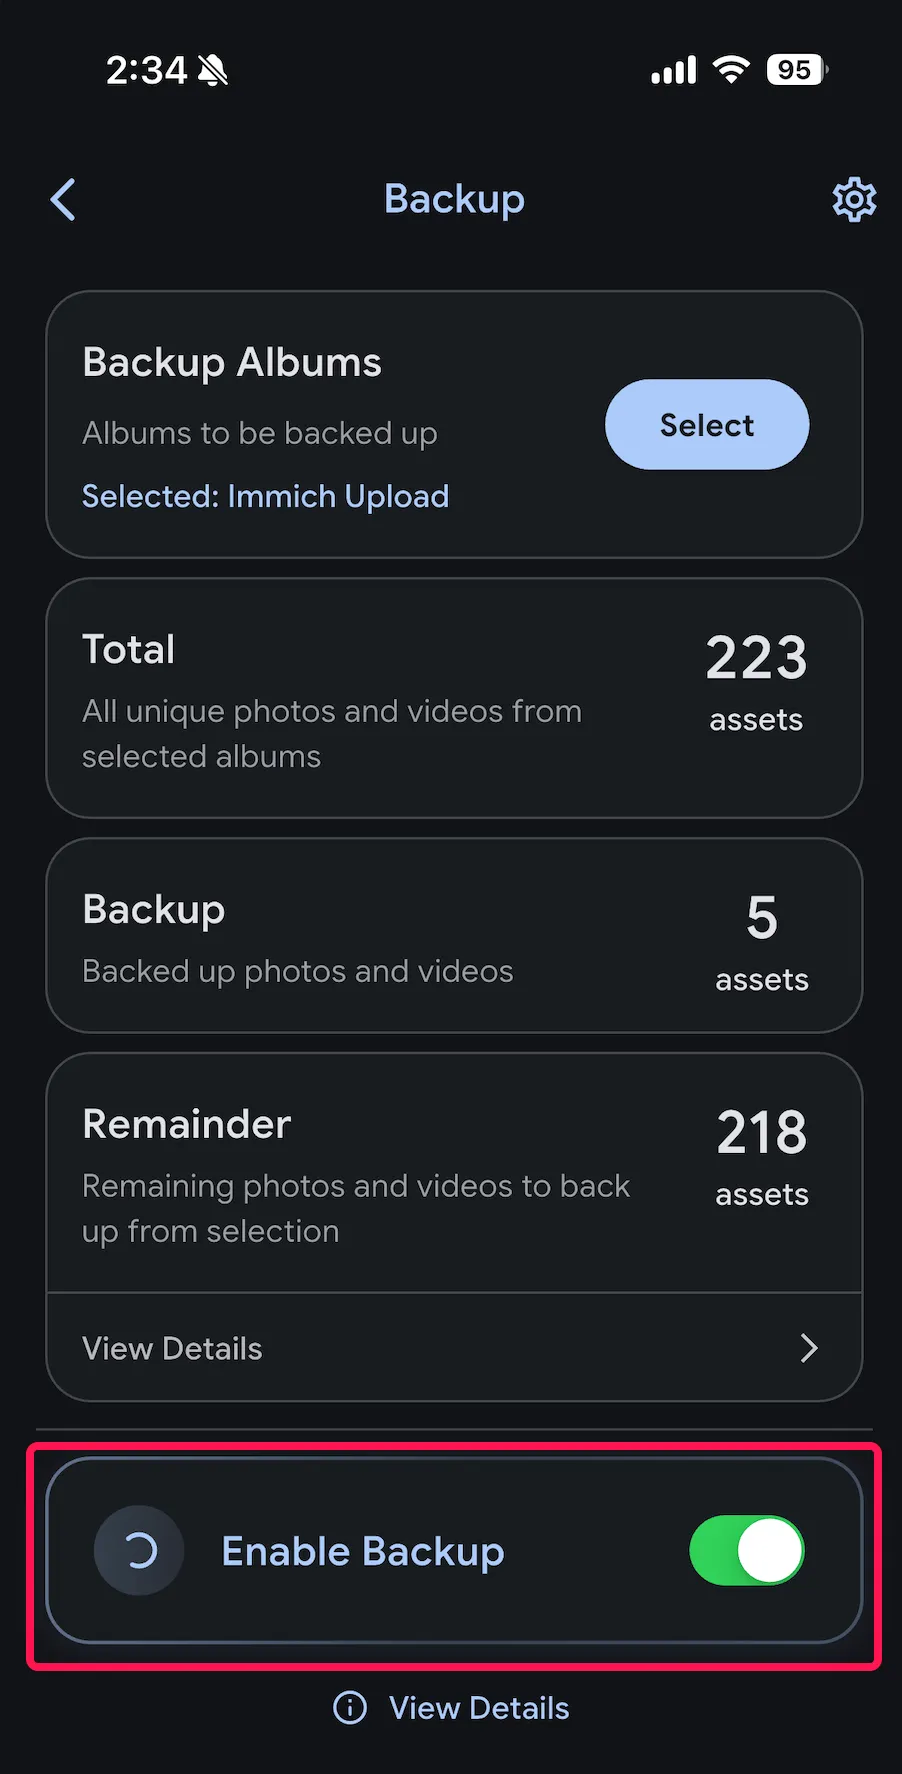Tap the Enable Backup label

363,1551
